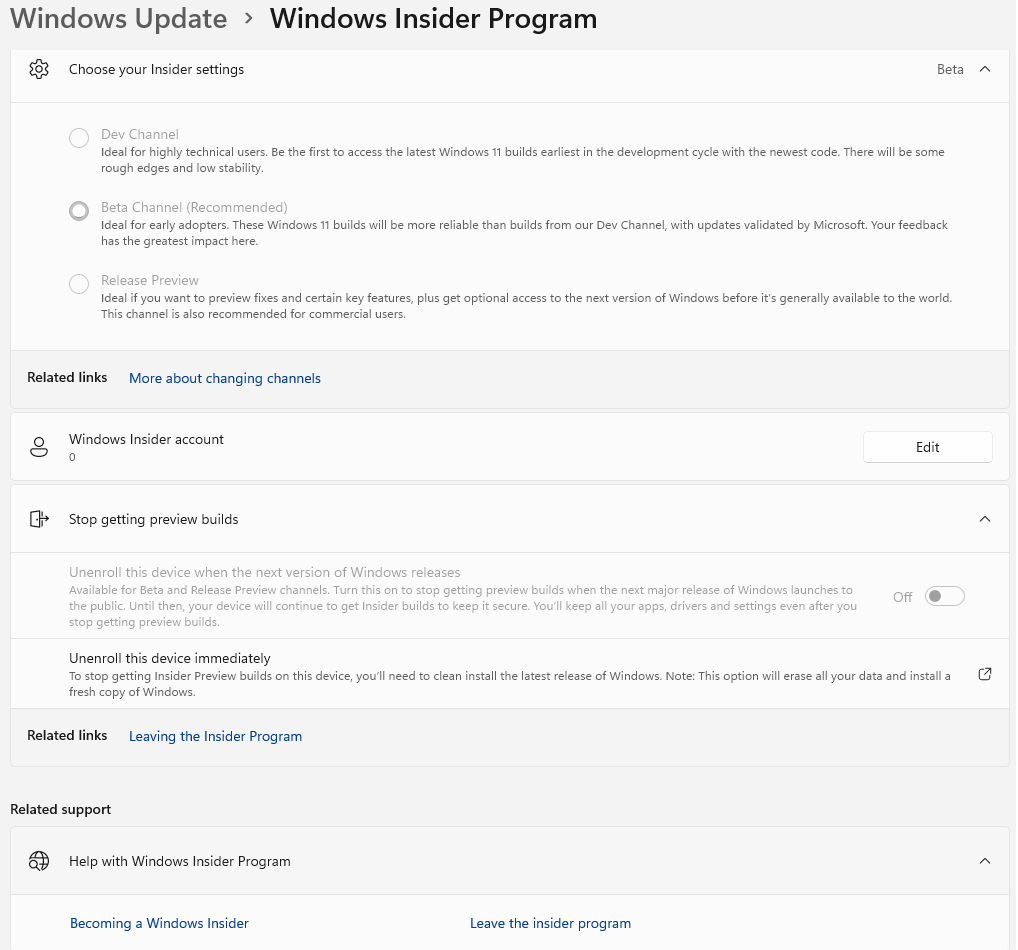This screenshot has height=950, width=1018.
Task: Choose Release Preview channel
Action: (x=150, y=280)
